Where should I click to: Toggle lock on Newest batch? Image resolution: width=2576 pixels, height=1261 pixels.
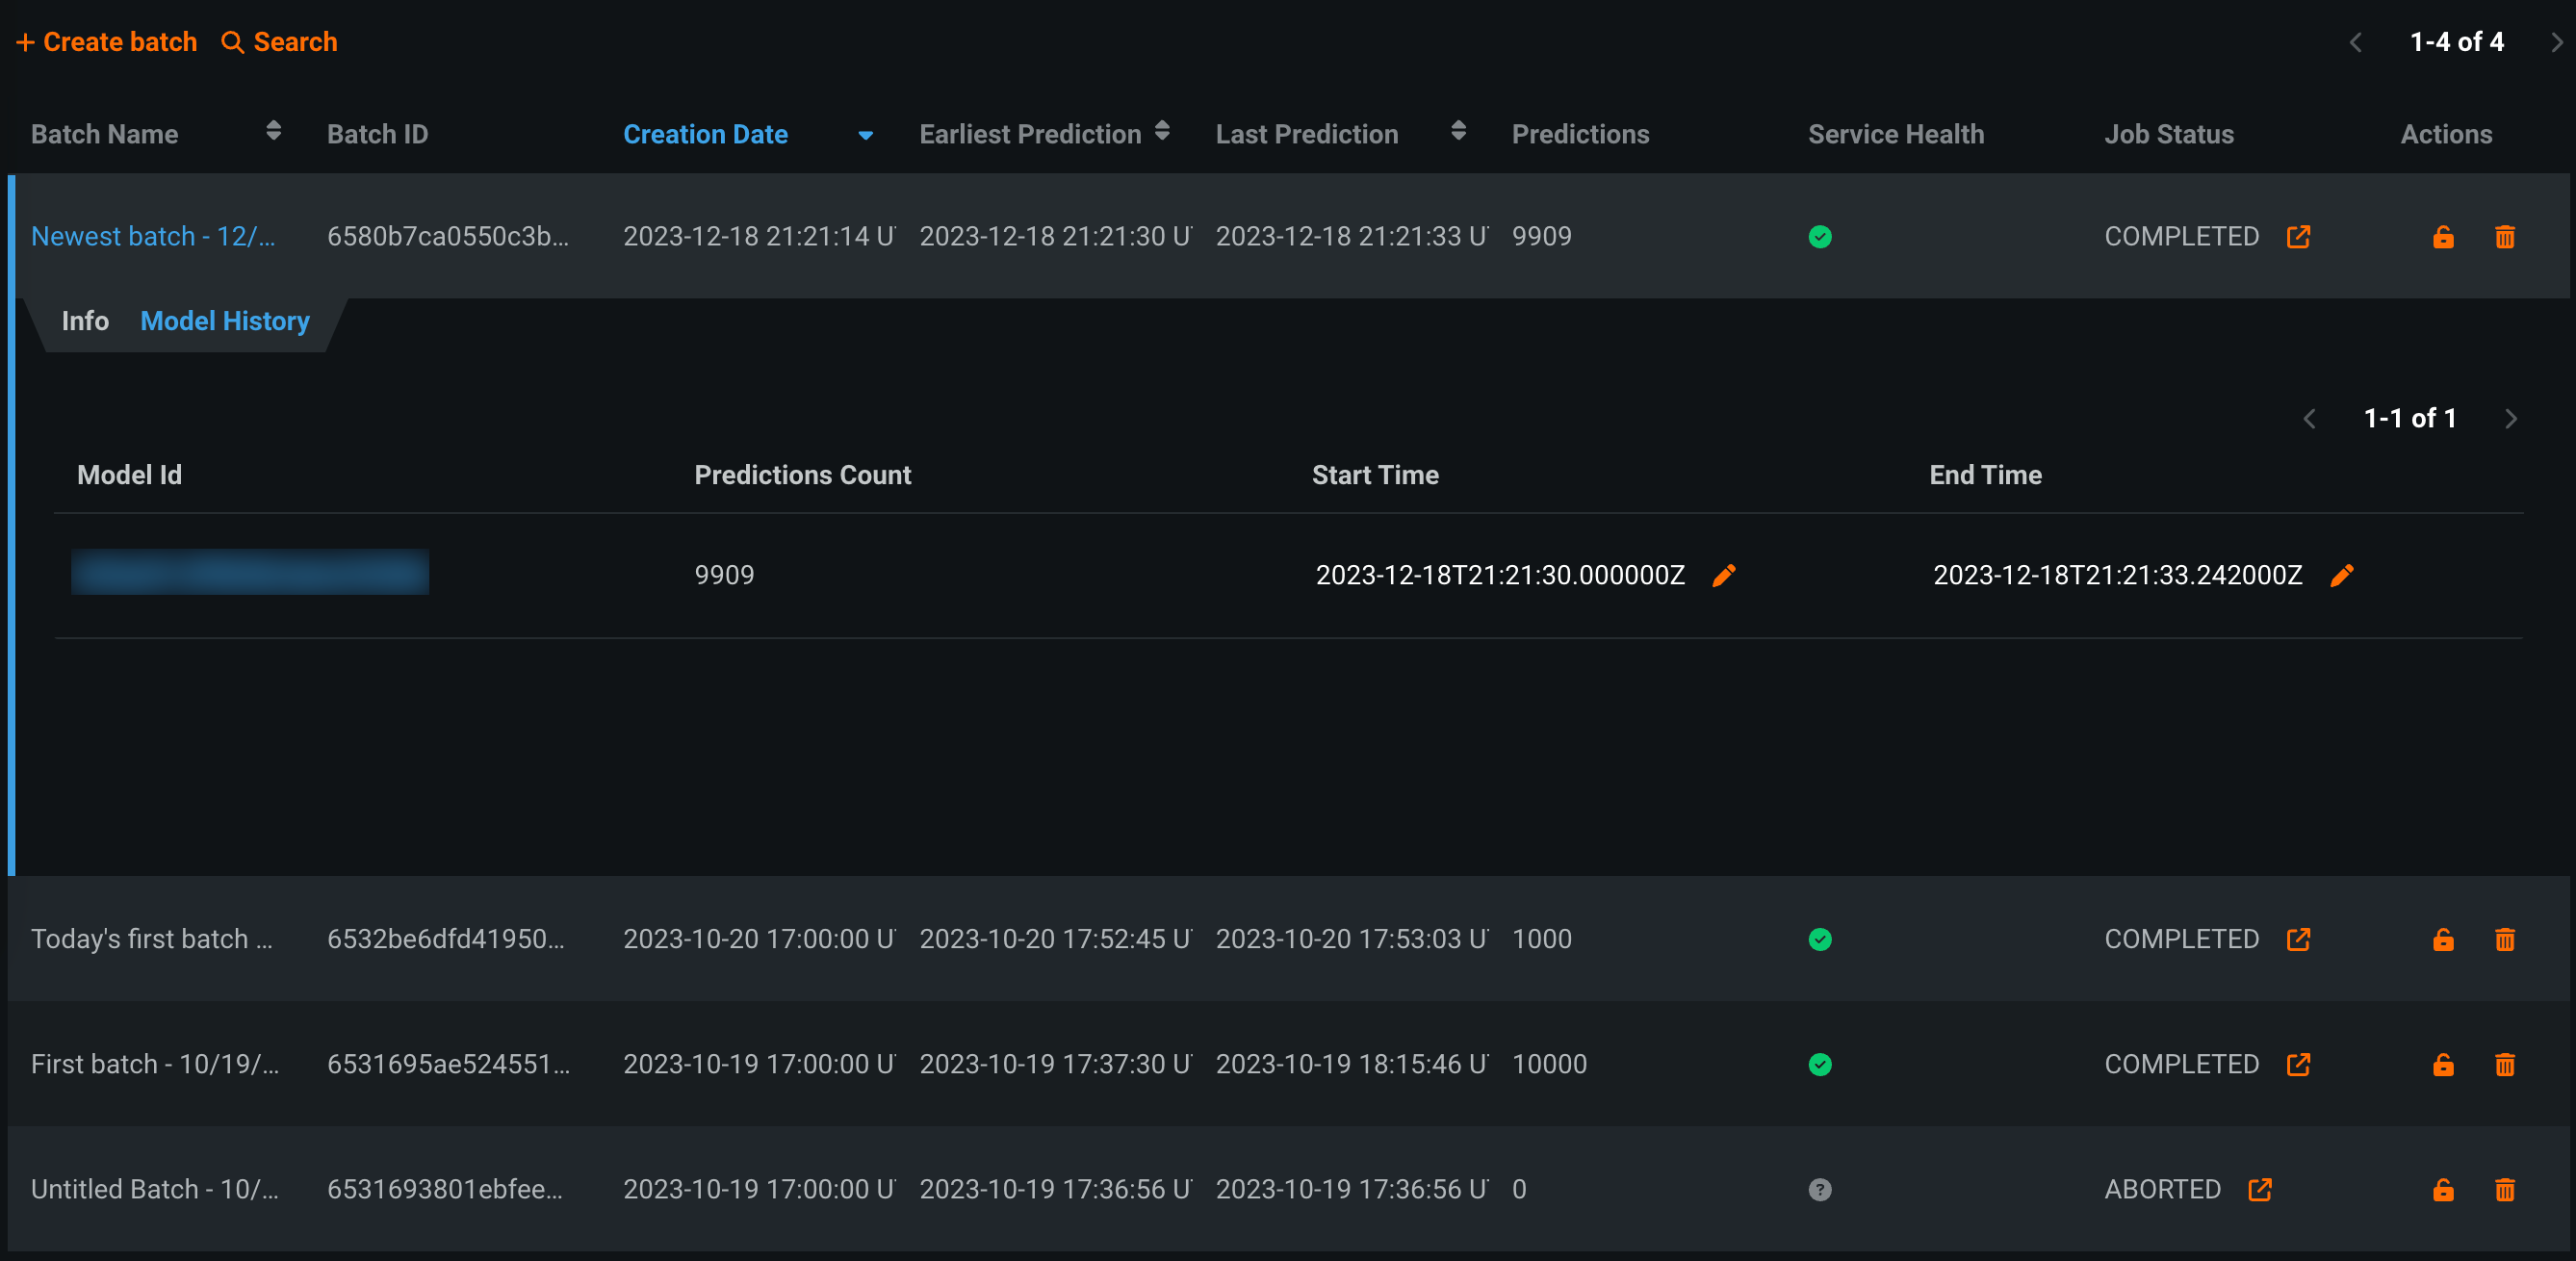tap(2442, 237)
